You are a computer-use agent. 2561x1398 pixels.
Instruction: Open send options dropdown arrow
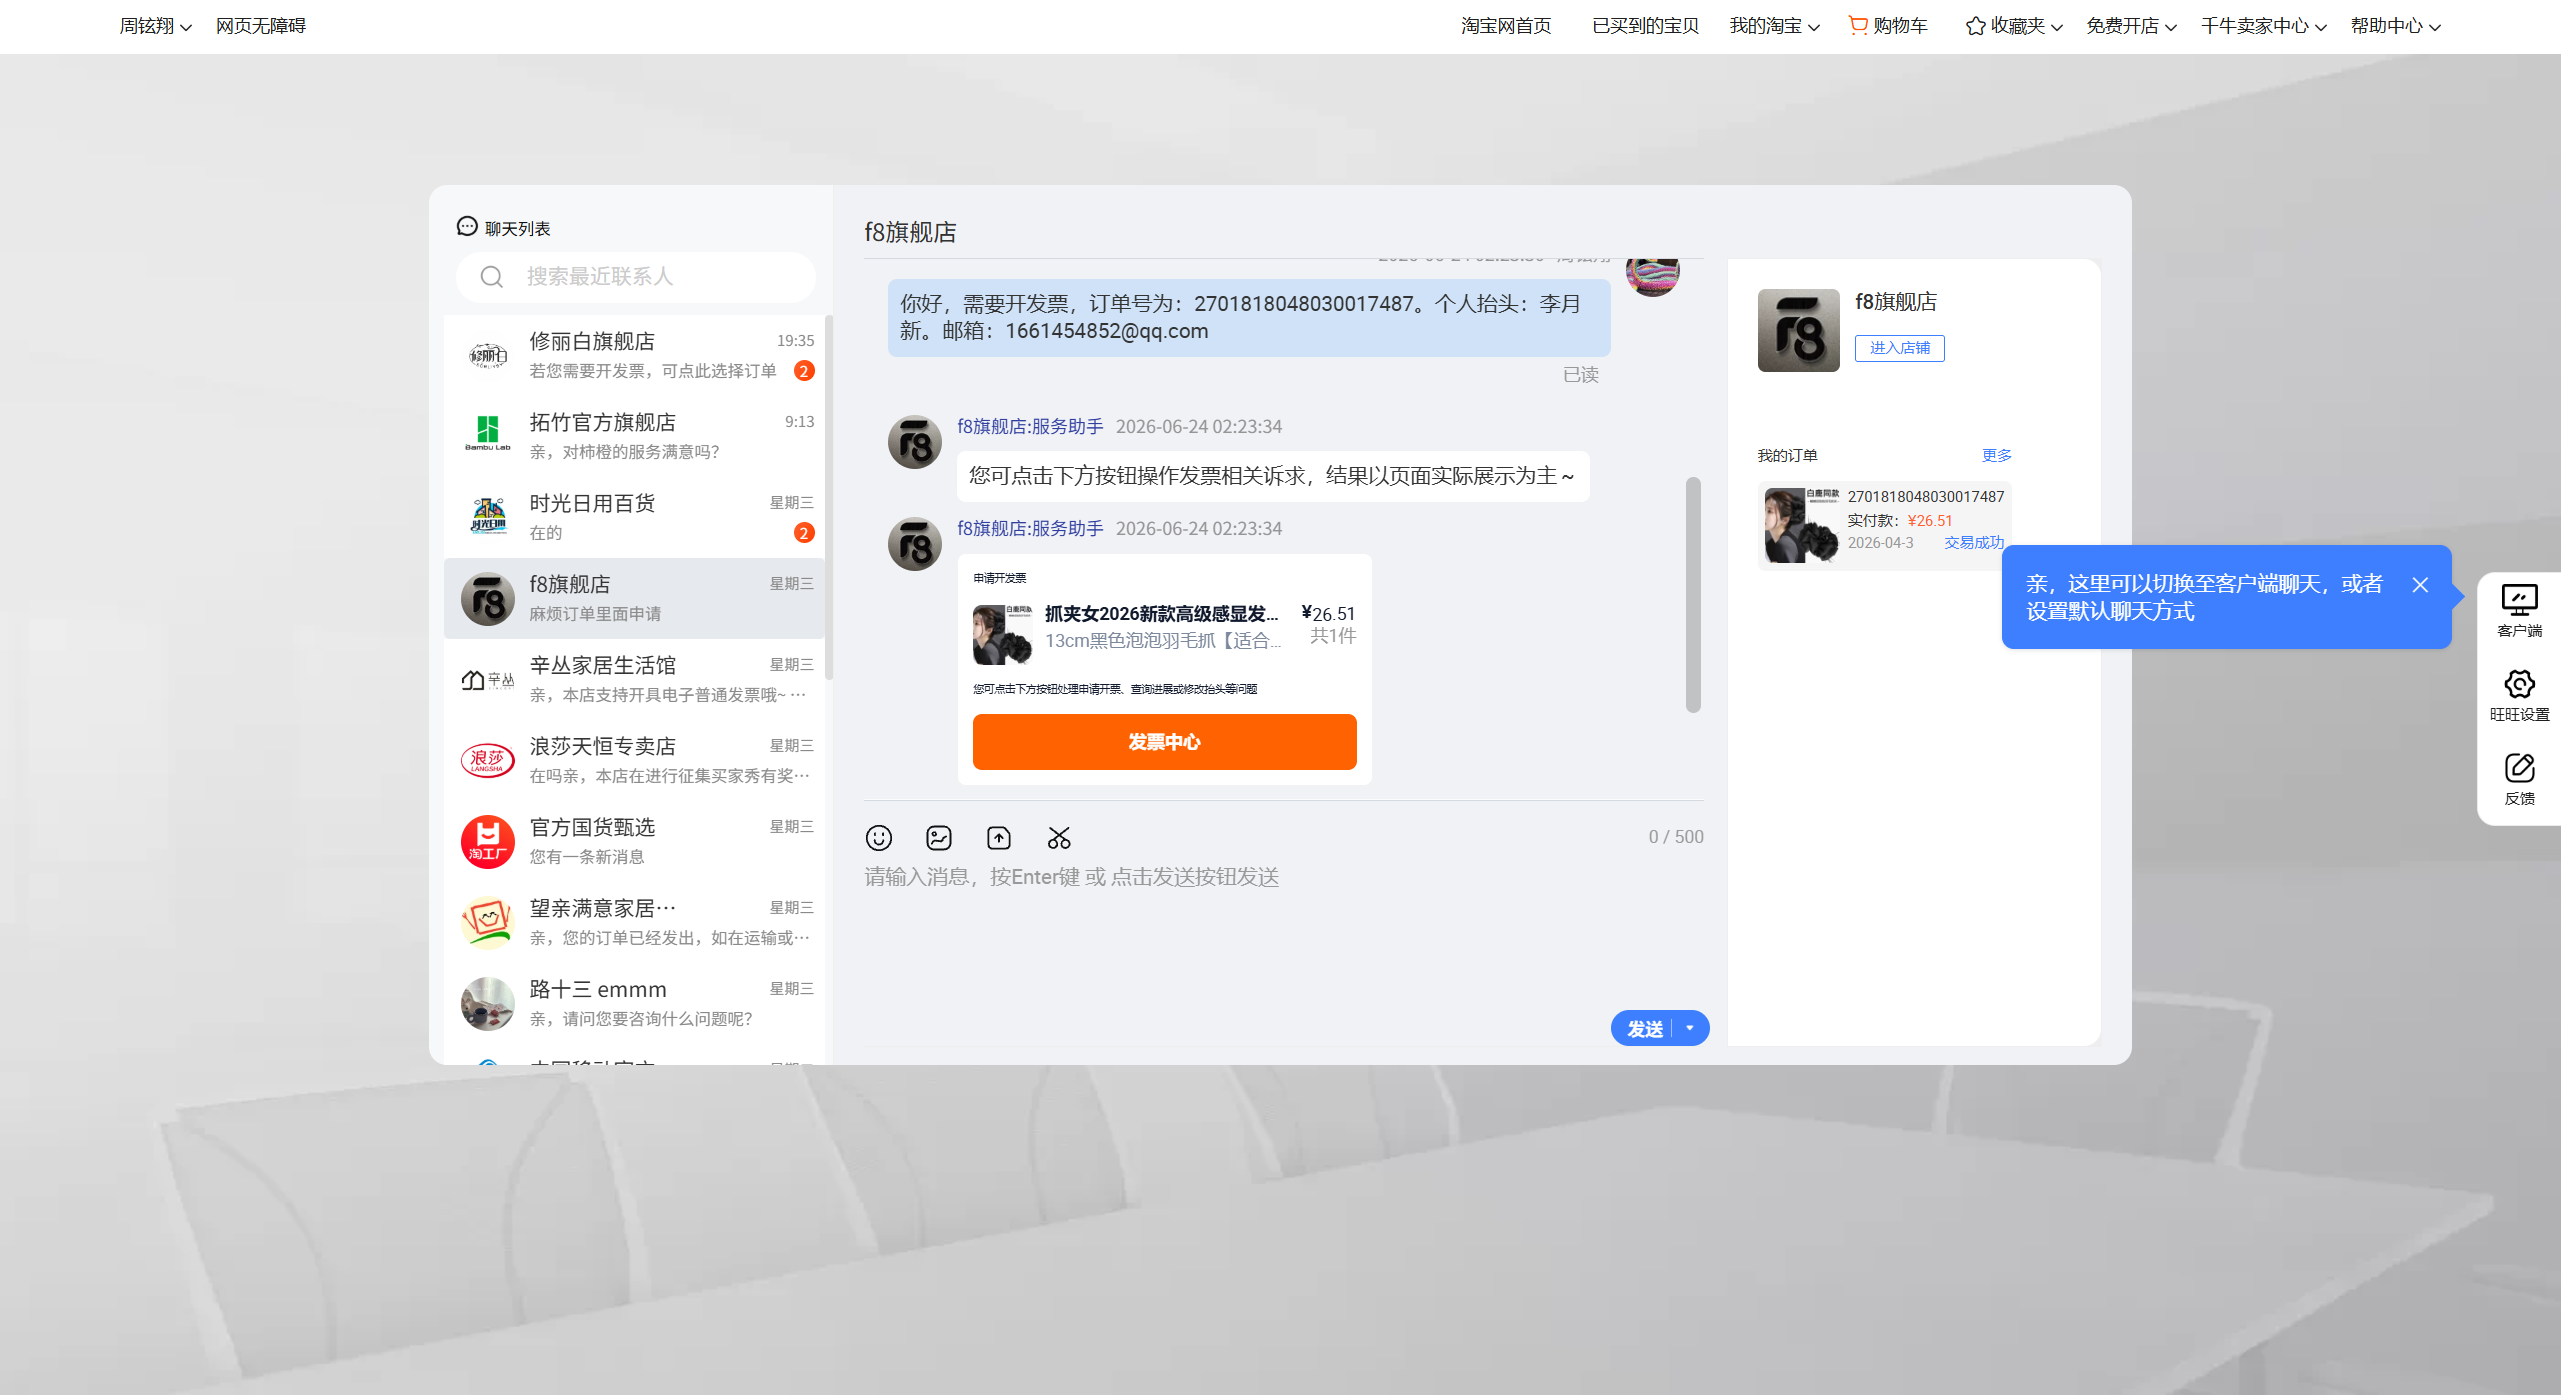click(x=1691, y=1029)
